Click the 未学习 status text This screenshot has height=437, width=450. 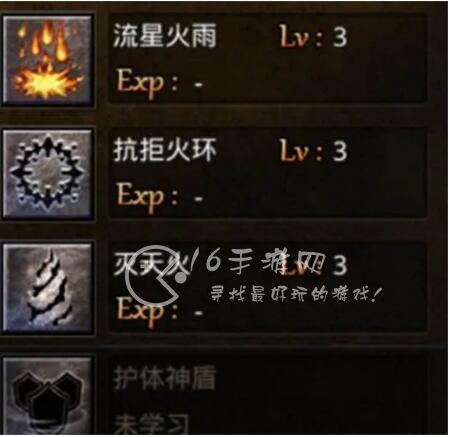[x=152, y=425]
